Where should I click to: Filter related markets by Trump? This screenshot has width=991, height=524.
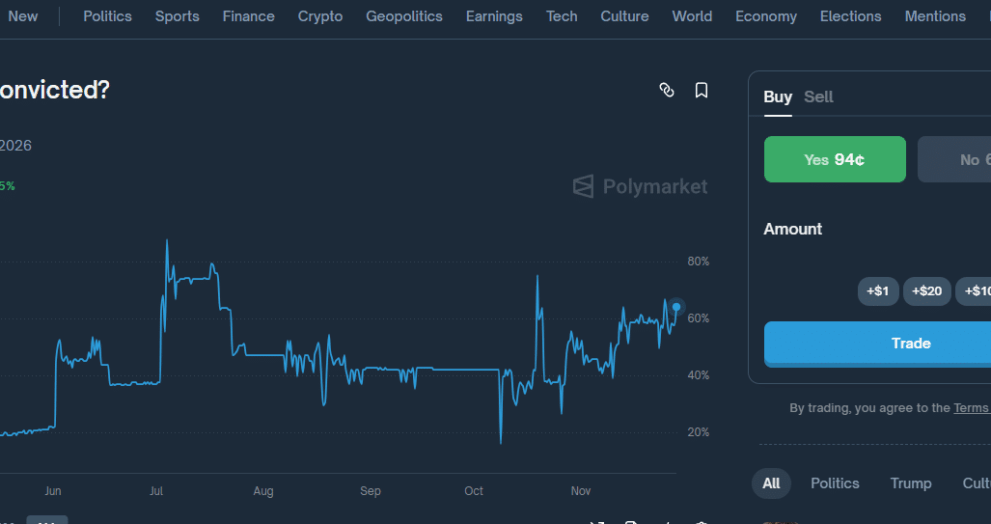pos(910,483)
